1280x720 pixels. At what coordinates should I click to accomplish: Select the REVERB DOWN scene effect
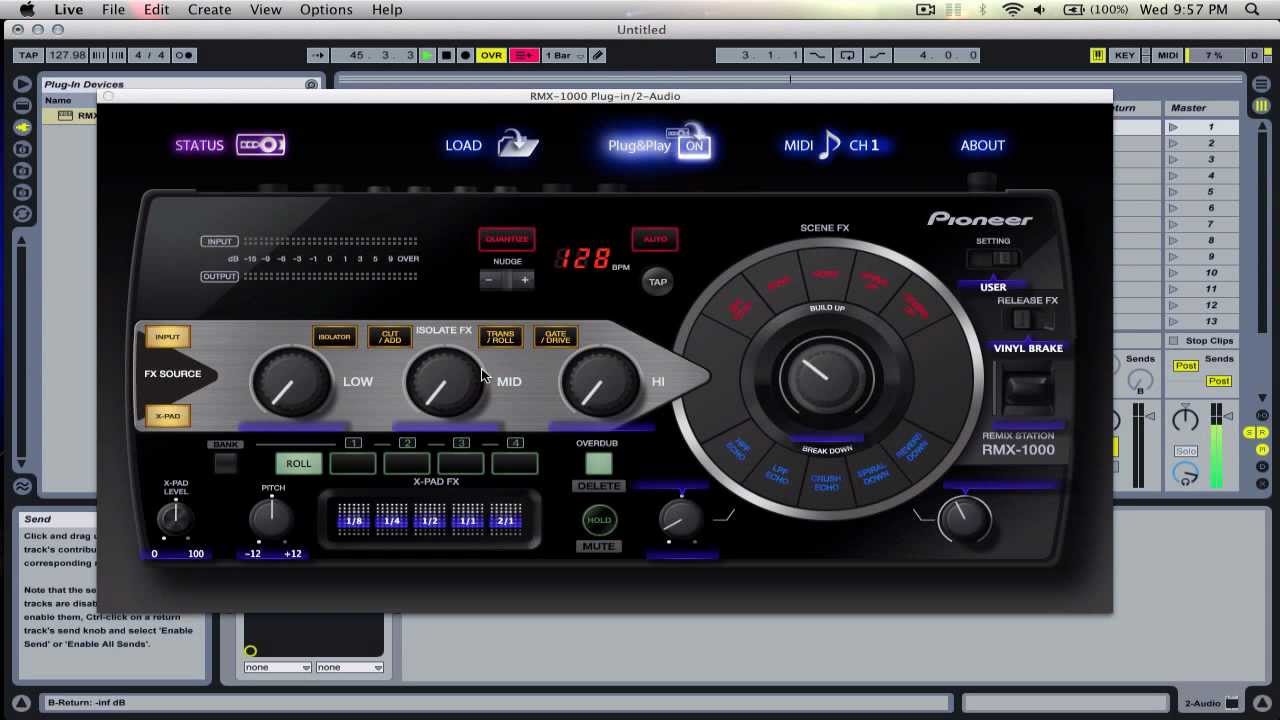click(910, 448)
